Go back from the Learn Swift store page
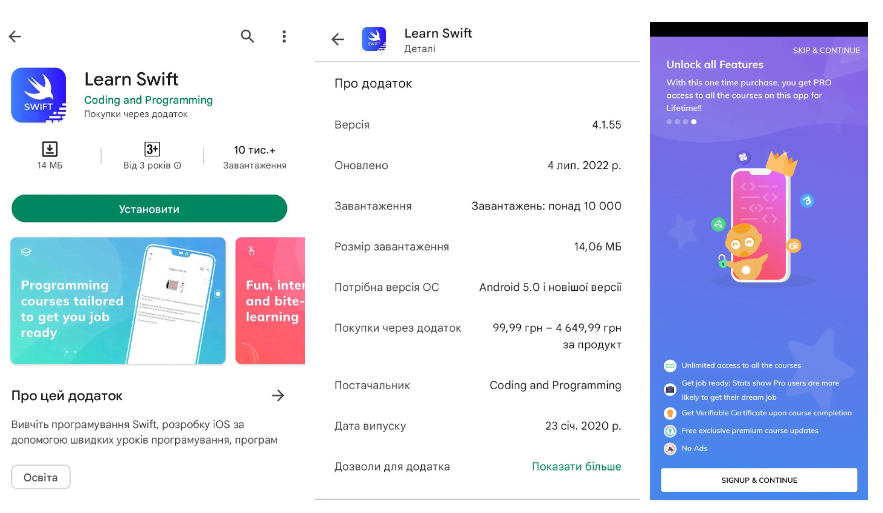Image resolution: width=883 pixels, height=513 pixels. click(15, 37)
